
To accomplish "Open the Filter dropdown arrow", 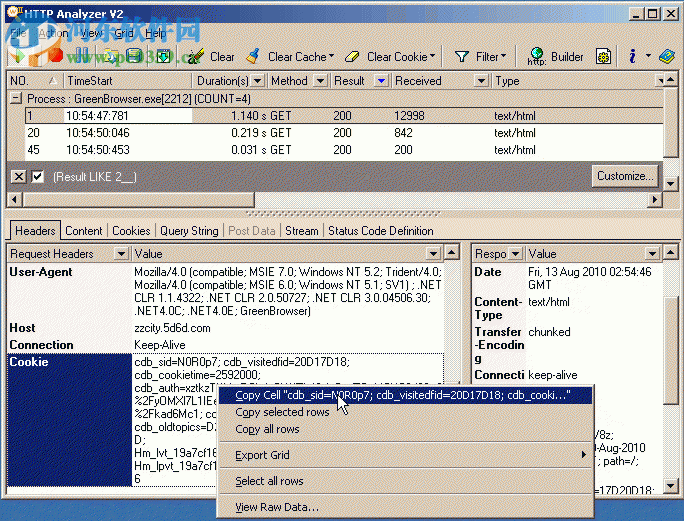I will point(503,56).
